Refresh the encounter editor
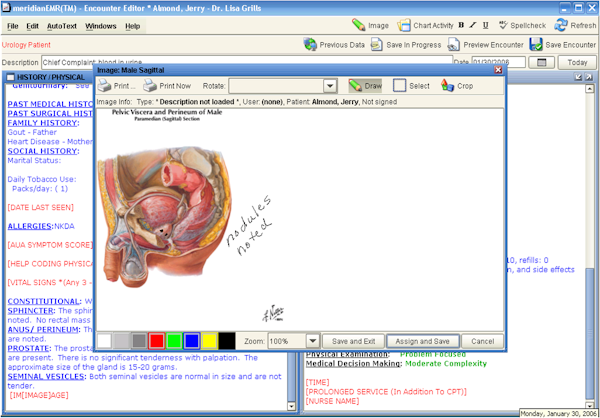 (x=575, y=25)
